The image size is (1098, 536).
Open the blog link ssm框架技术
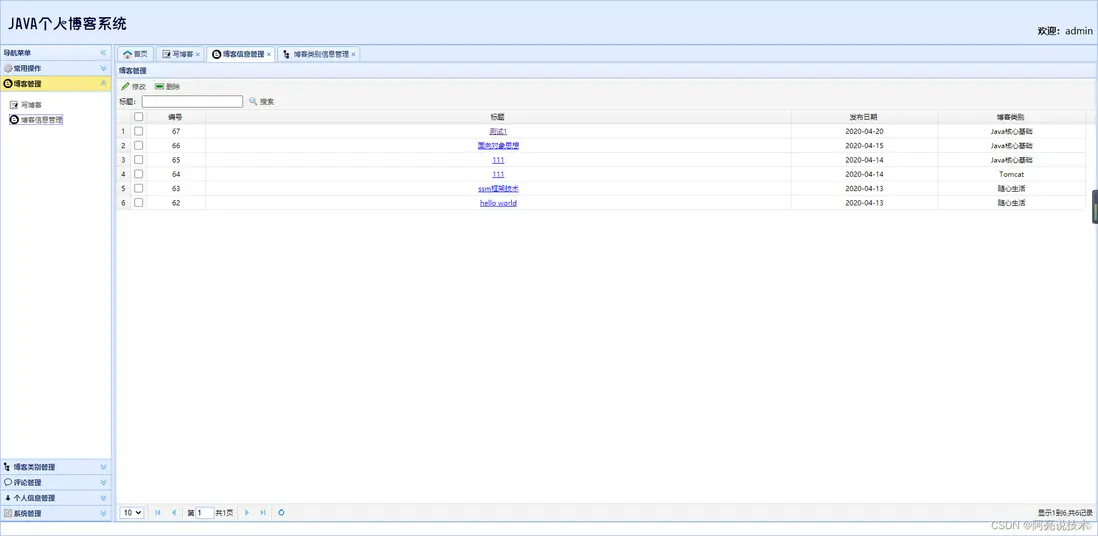498,188
